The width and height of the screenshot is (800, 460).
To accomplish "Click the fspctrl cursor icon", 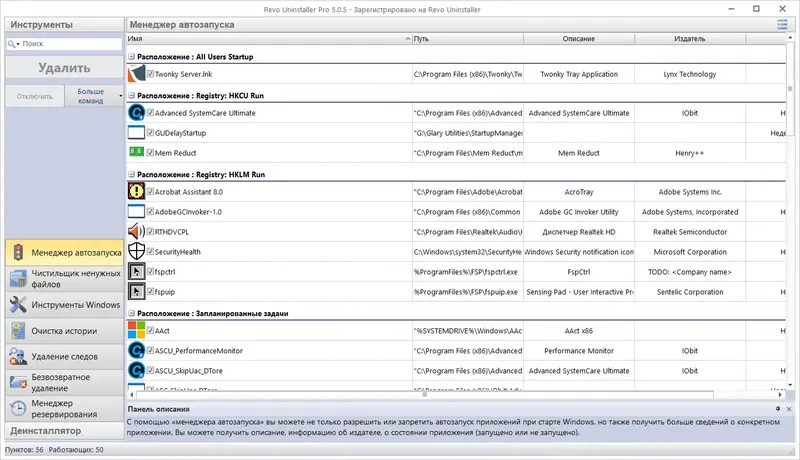I will pos(136,272).
